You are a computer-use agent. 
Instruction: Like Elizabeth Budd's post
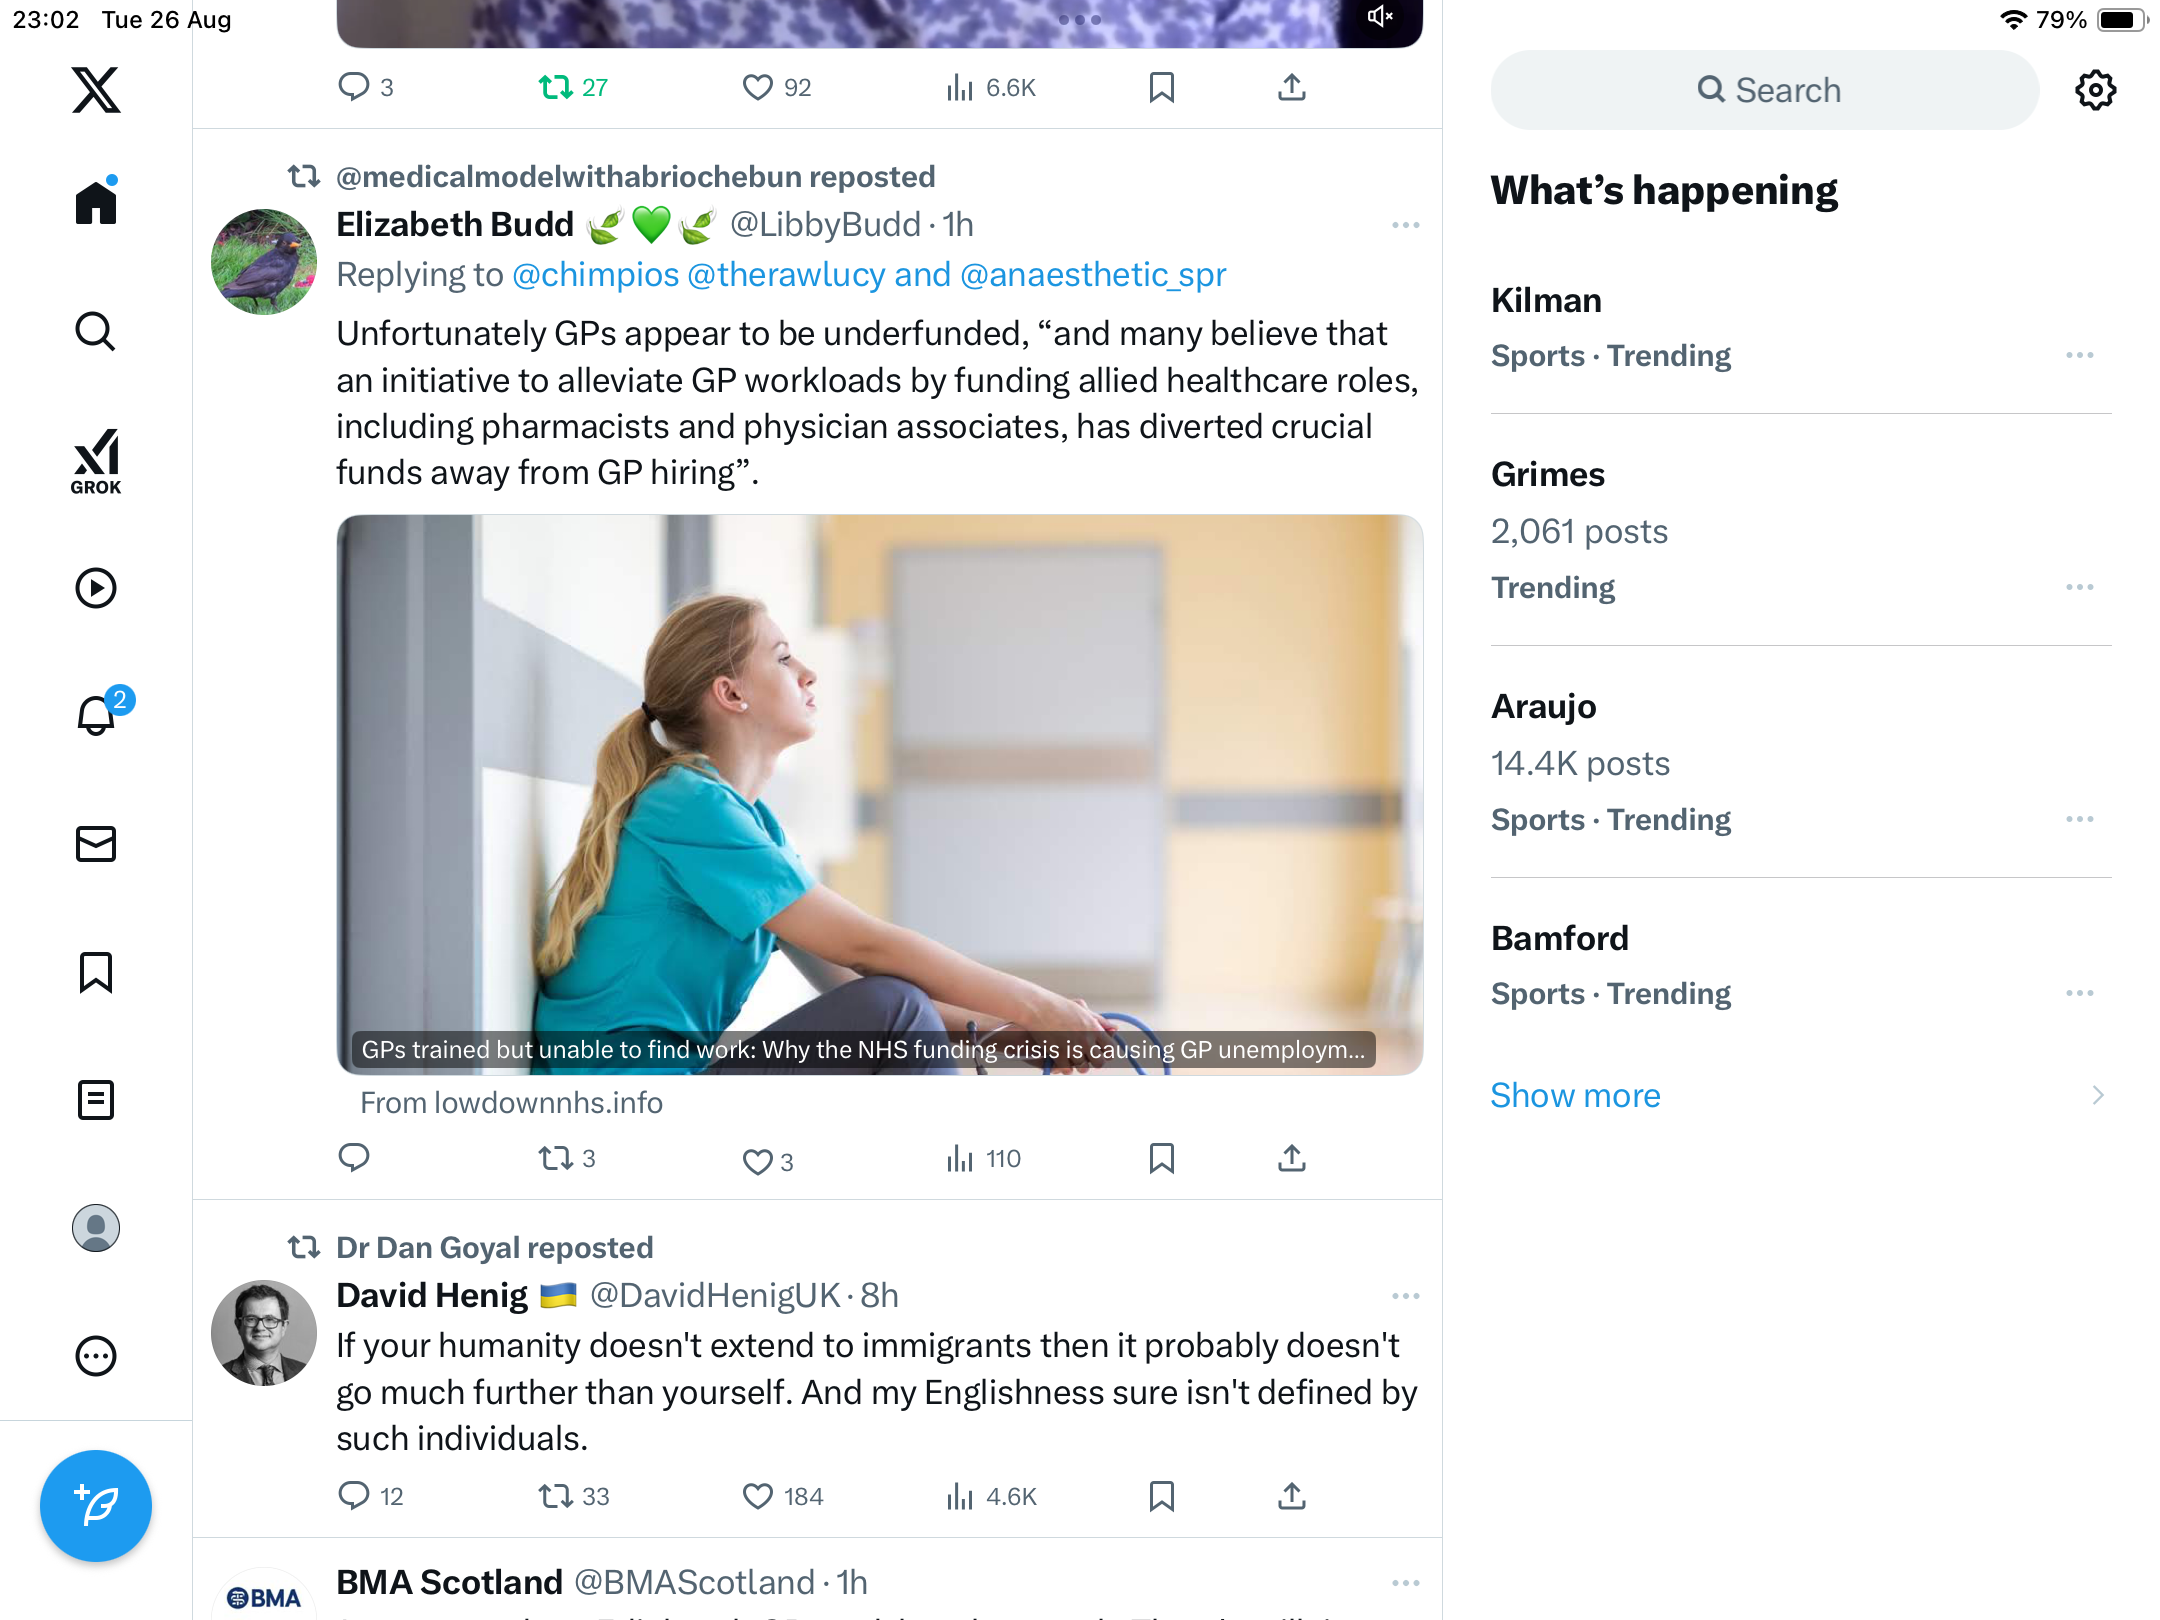[x=757, y=1160]
